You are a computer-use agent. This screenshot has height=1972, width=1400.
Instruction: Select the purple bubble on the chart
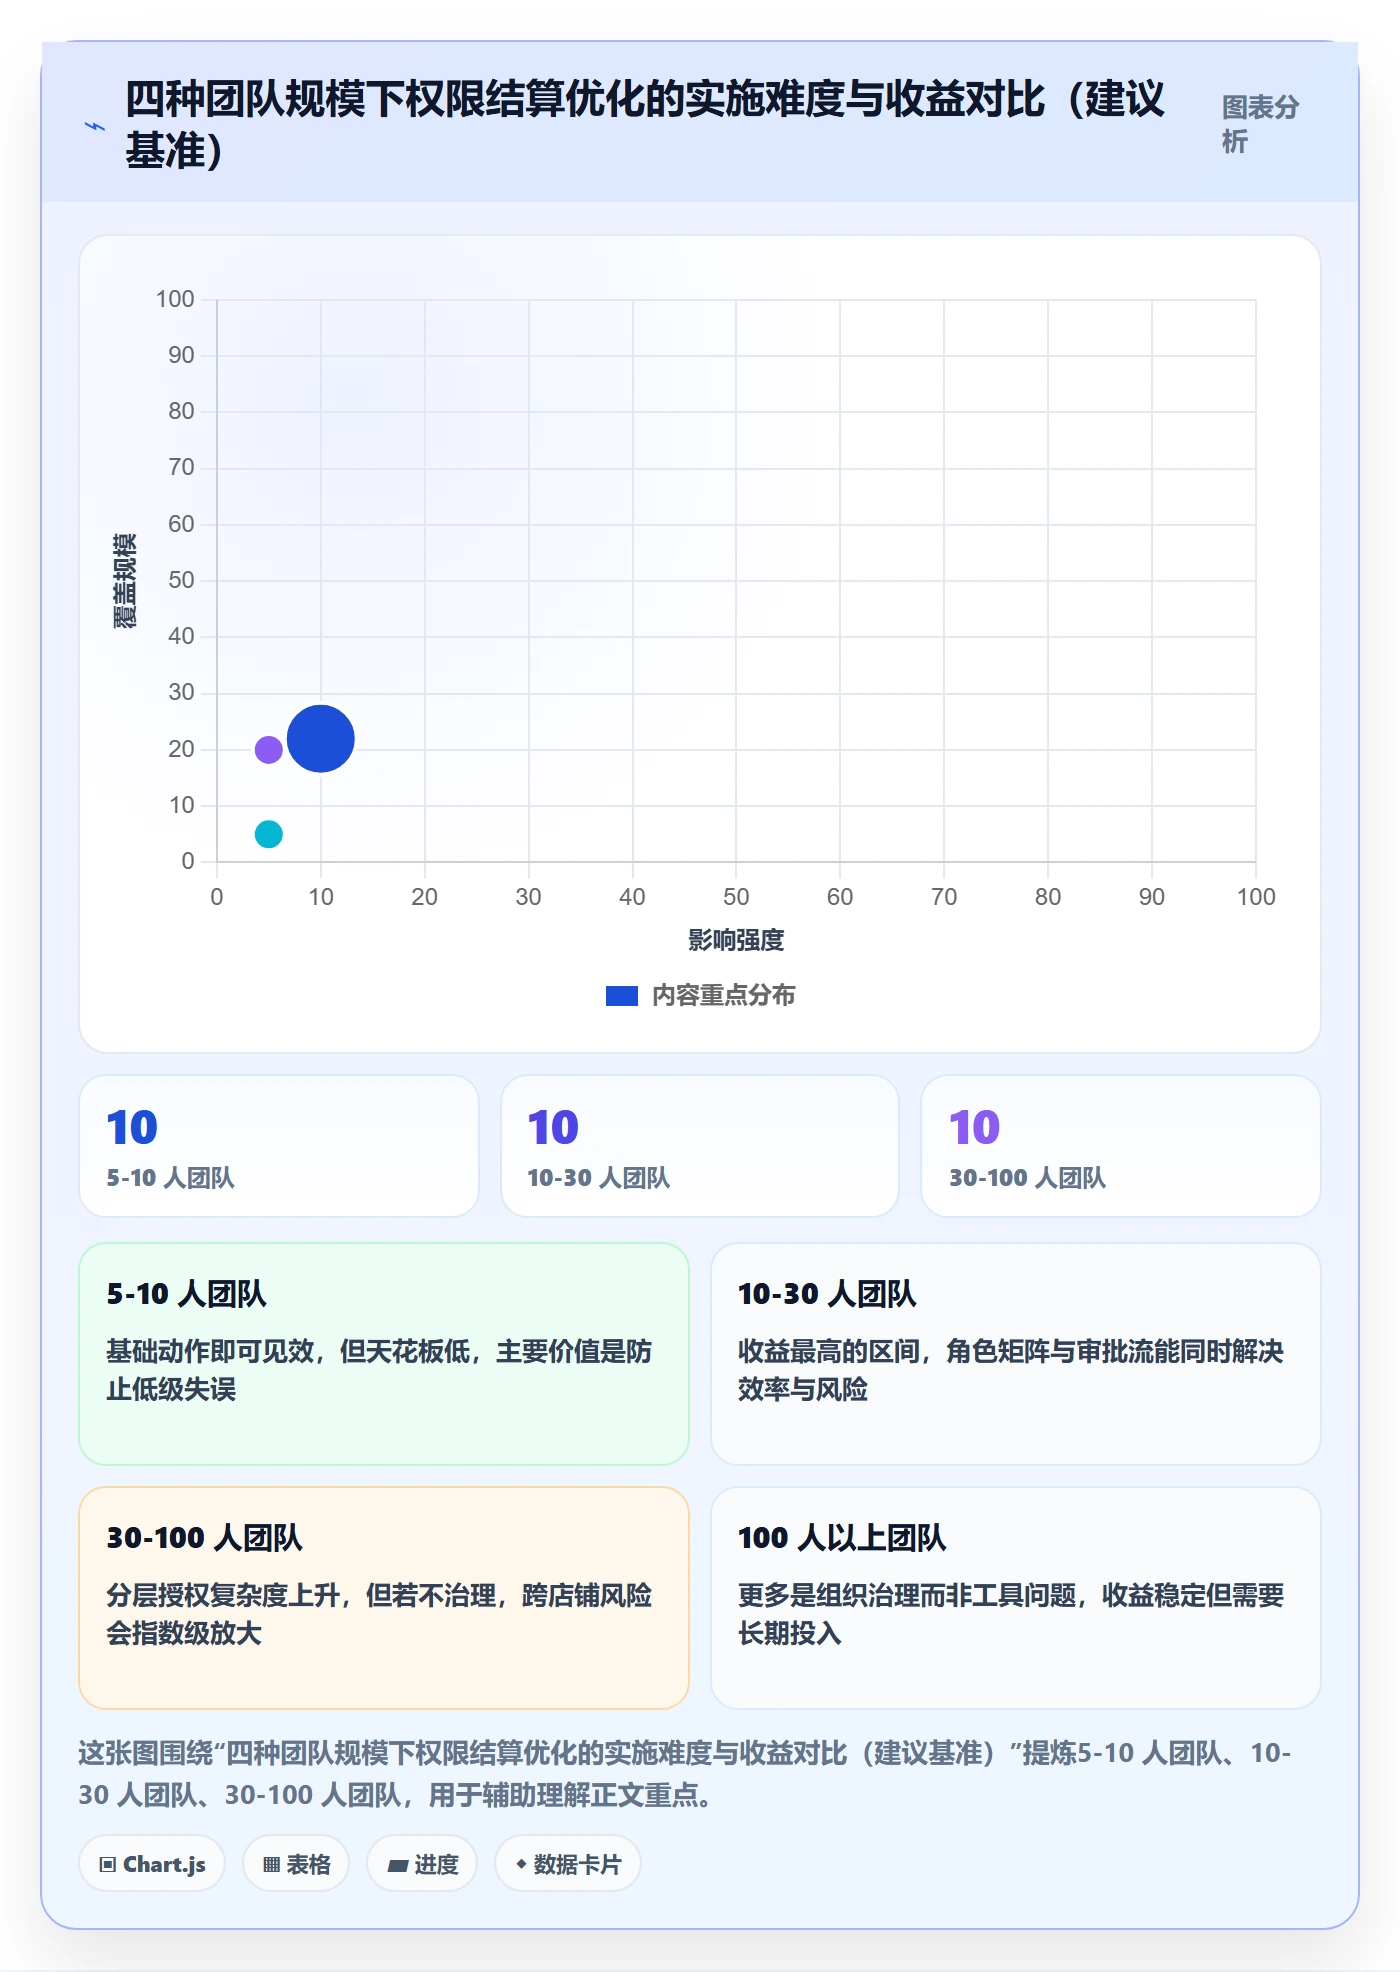click(268, 749)
